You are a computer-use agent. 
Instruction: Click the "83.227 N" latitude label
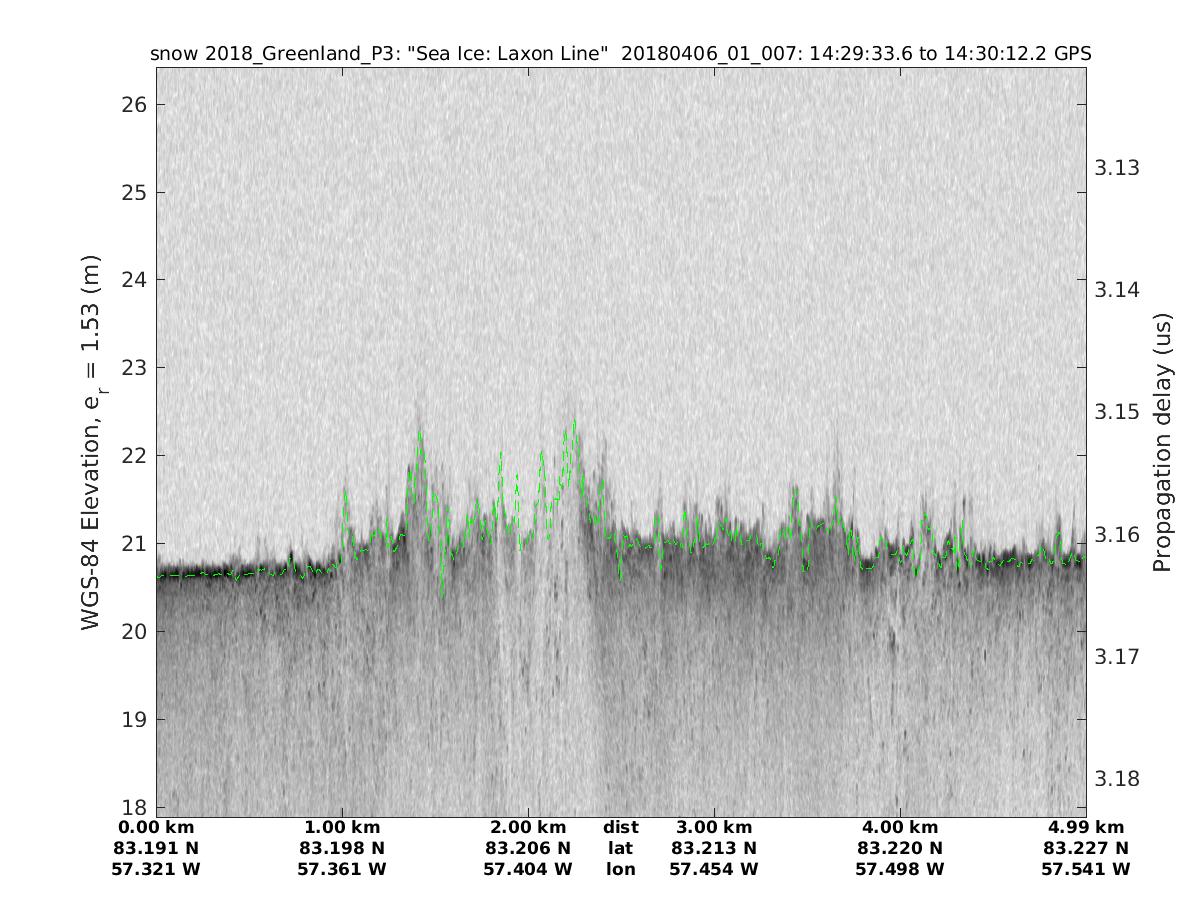(1085, 848)
